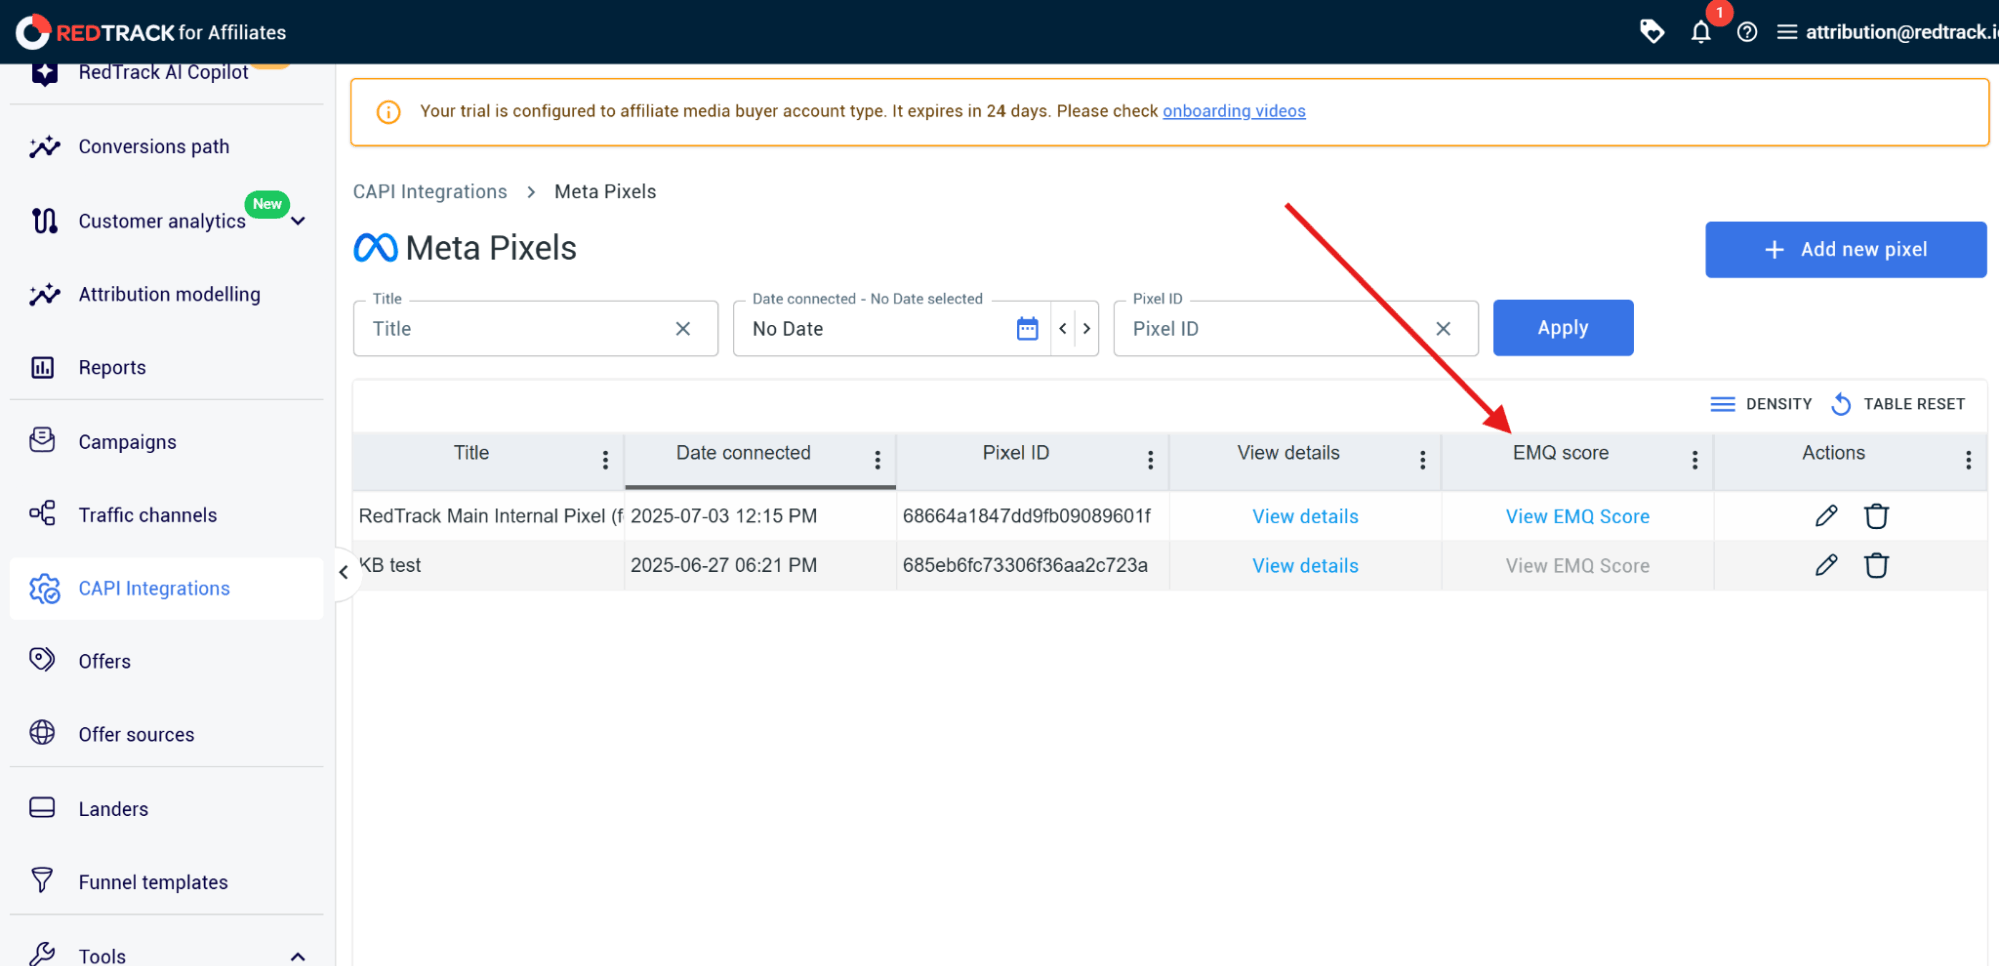Expand the Customer analytics submenu
Image resolution: width=1999 pixels, height=967 pixels.
pyautogui.click(x=298, y=221)
